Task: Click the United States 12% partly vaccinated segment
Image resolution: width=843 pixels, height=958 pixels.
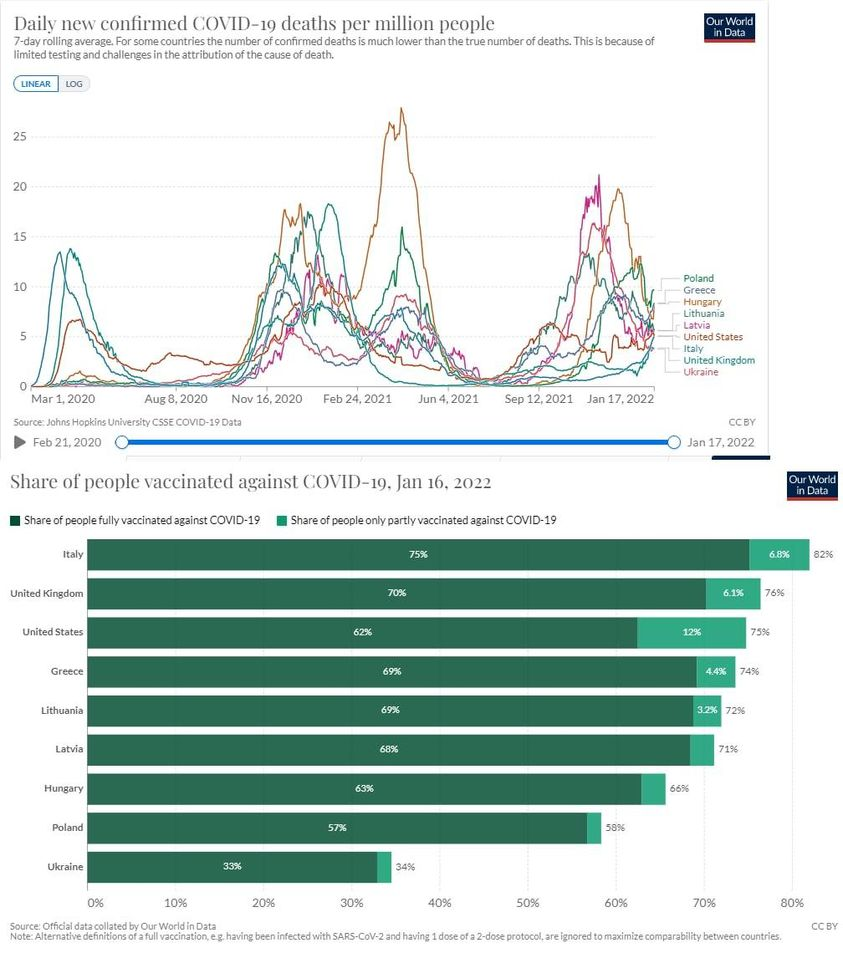Action: (692, 632)
